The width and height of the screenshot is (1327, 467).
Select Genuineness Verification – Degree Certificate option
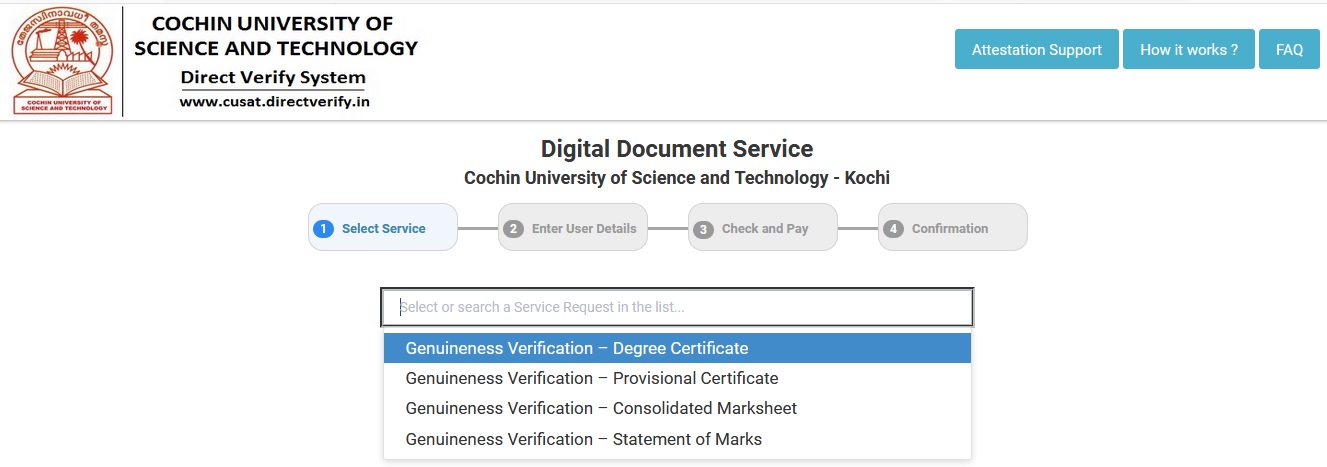coord(677,348)
